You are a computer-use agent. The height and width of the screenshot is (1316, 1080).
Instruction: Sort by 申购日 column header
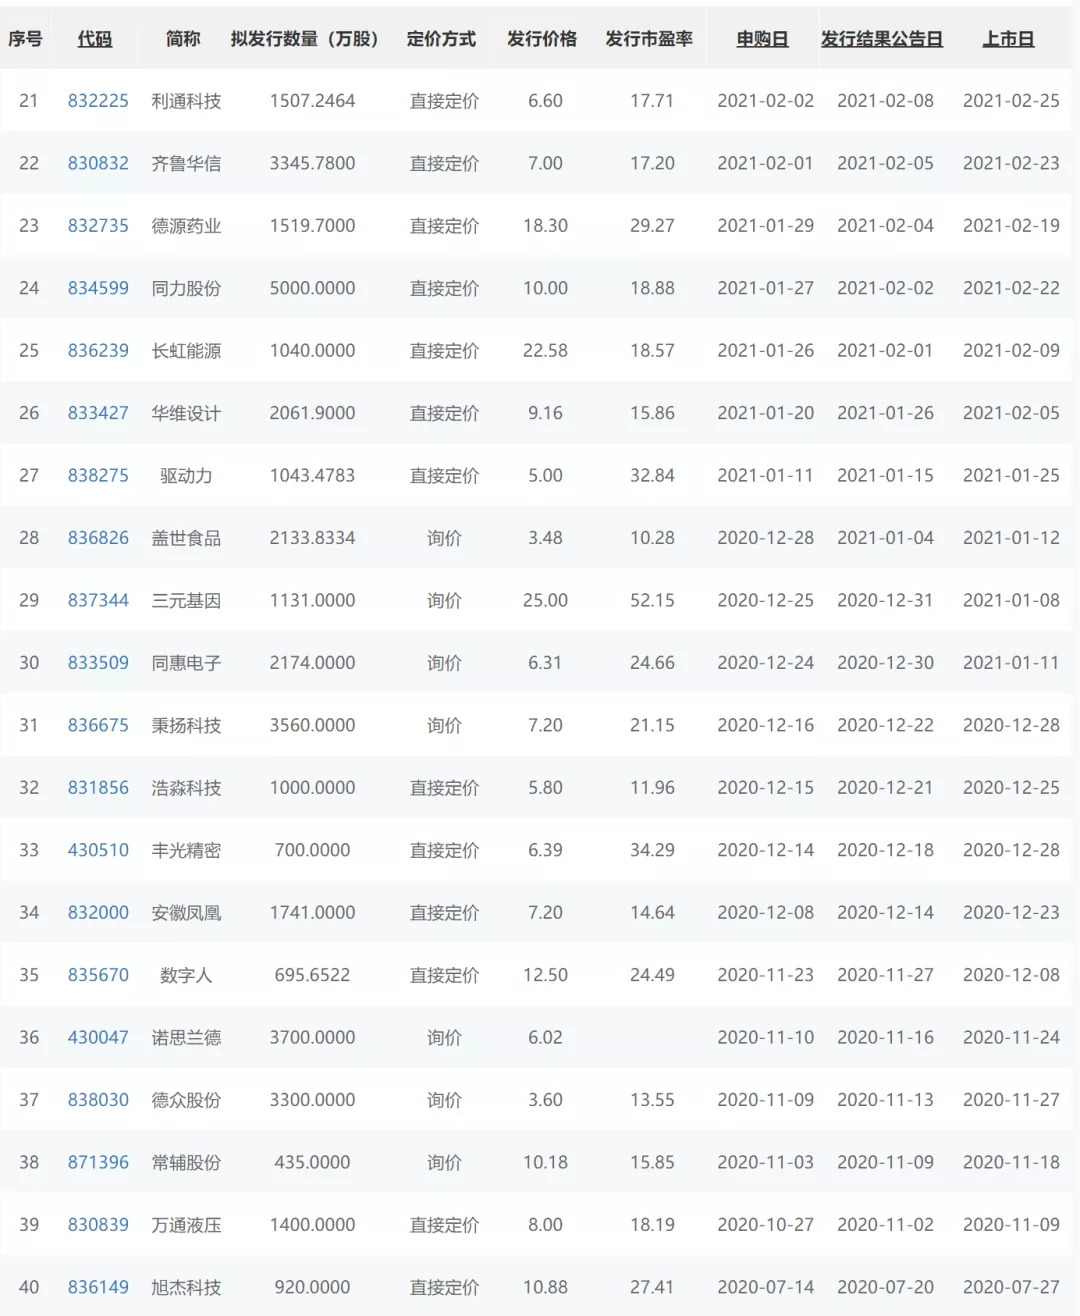point(762,39)
